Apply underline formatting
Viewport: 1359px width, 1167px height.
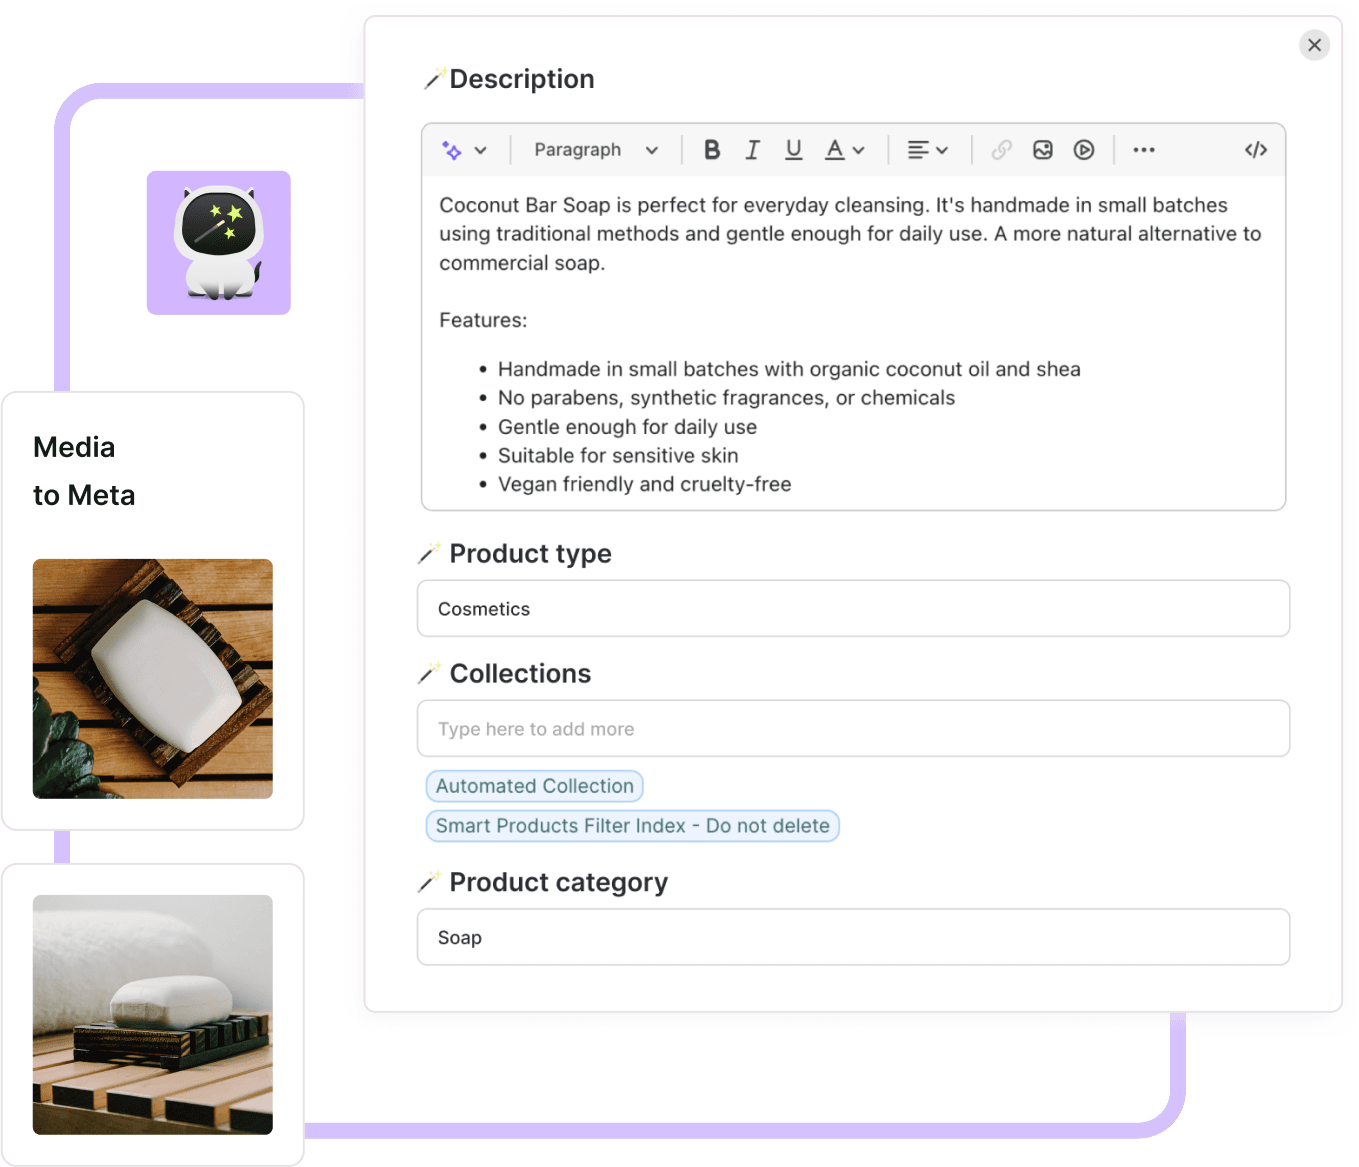(793, 150)
